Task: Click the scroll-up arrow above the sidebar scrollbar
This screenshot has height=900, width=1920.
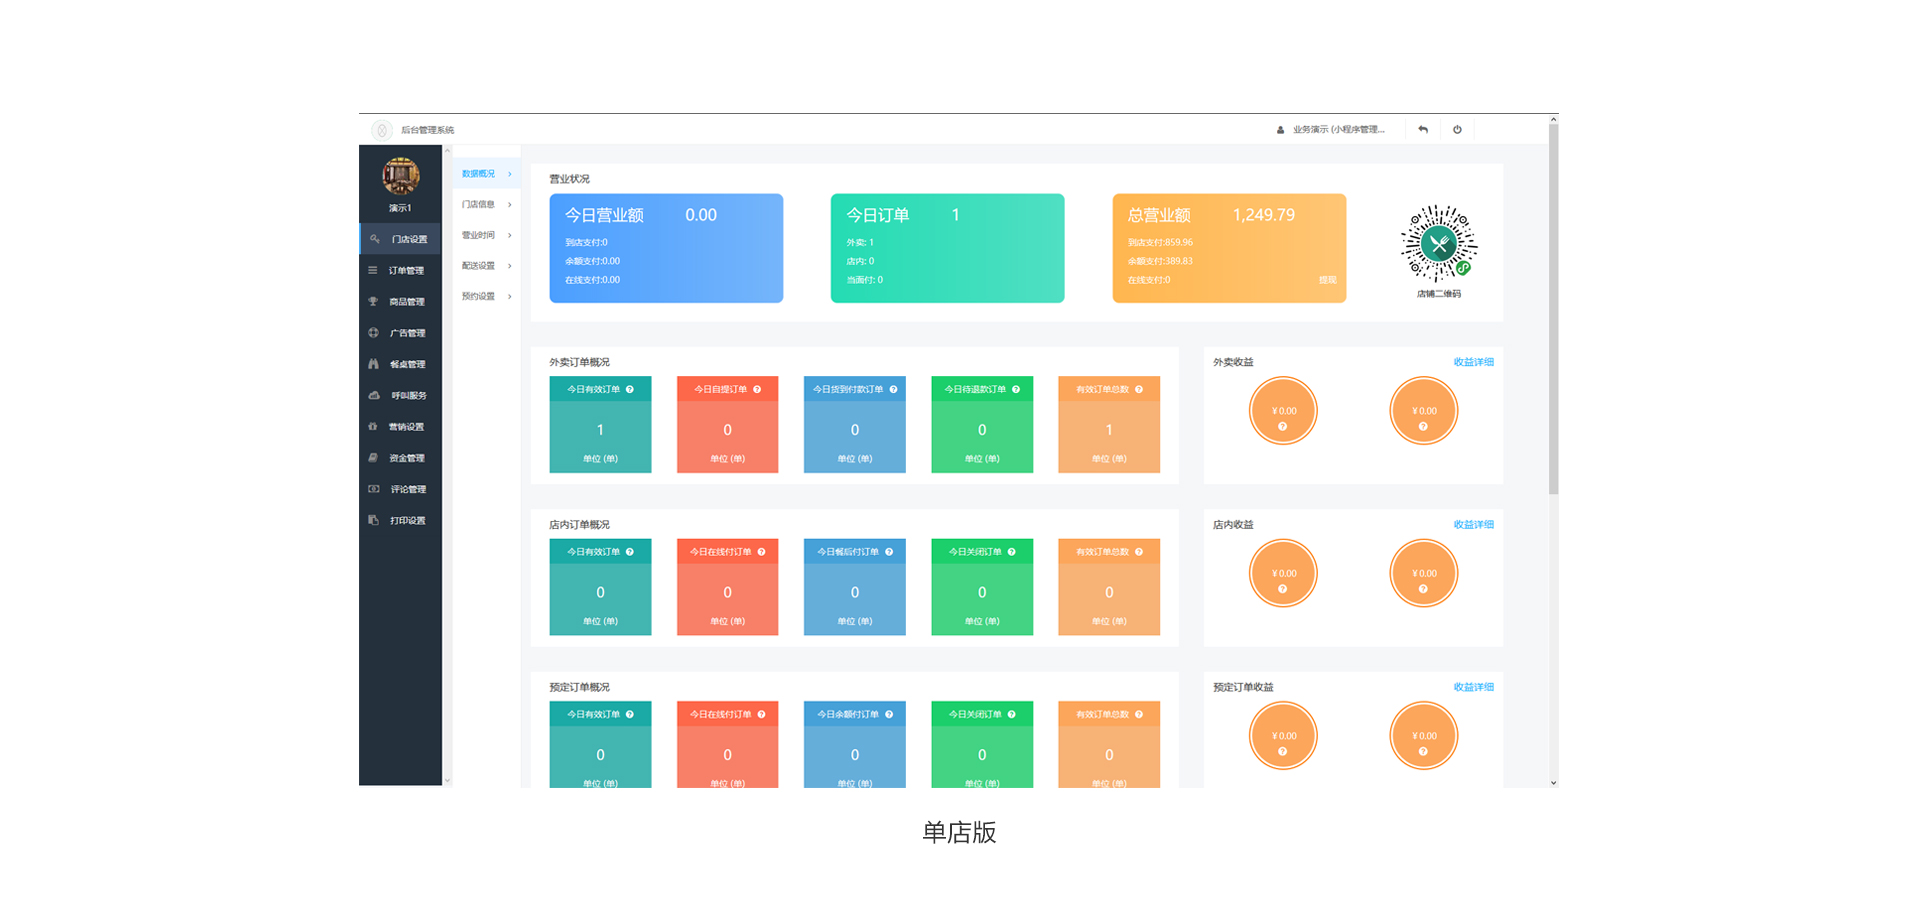Action: point(447,151)
